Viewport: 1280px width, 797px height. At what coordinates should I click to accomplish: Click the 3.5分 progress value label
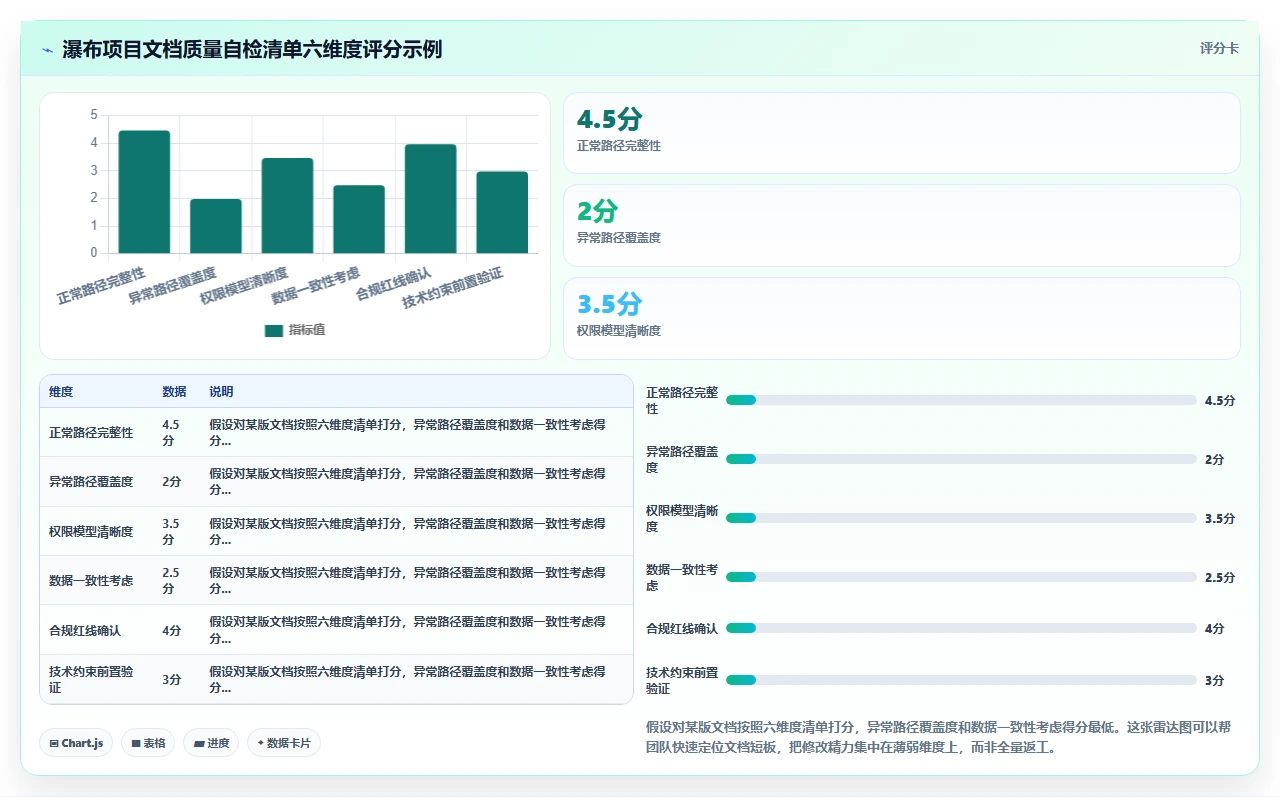(1220, 518)
